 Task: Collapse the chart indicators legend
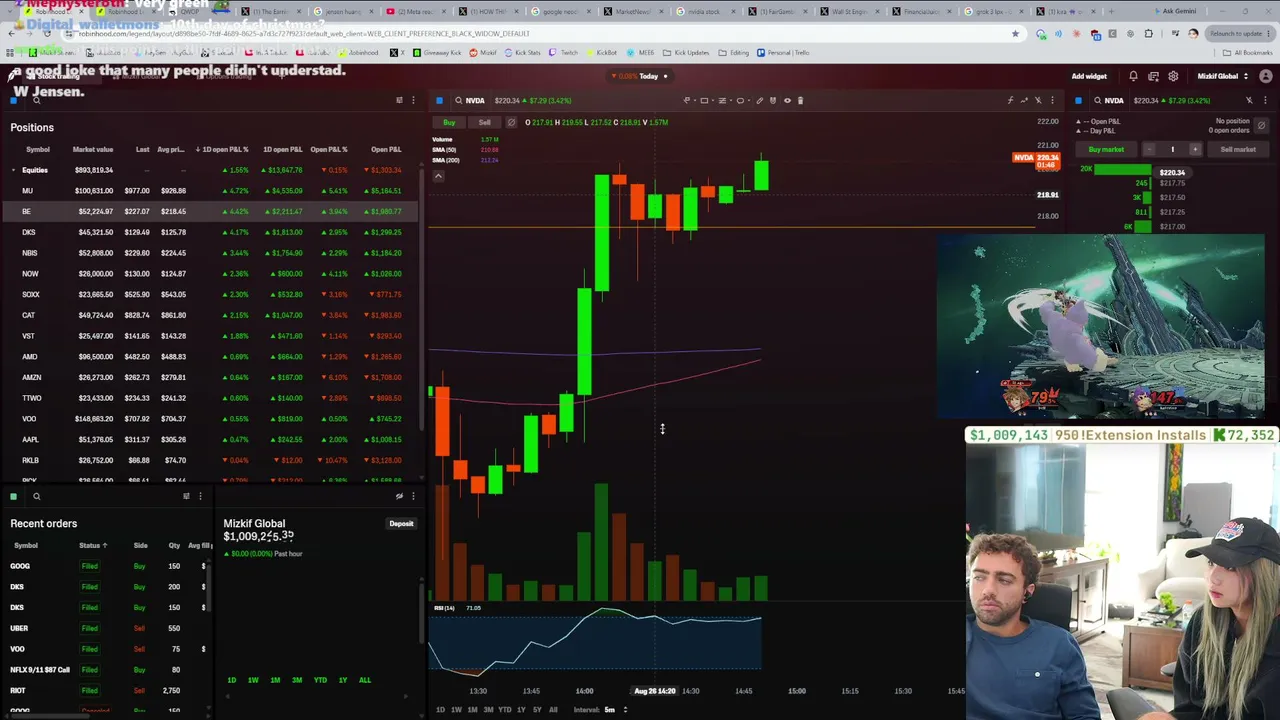tap(438, 176)
